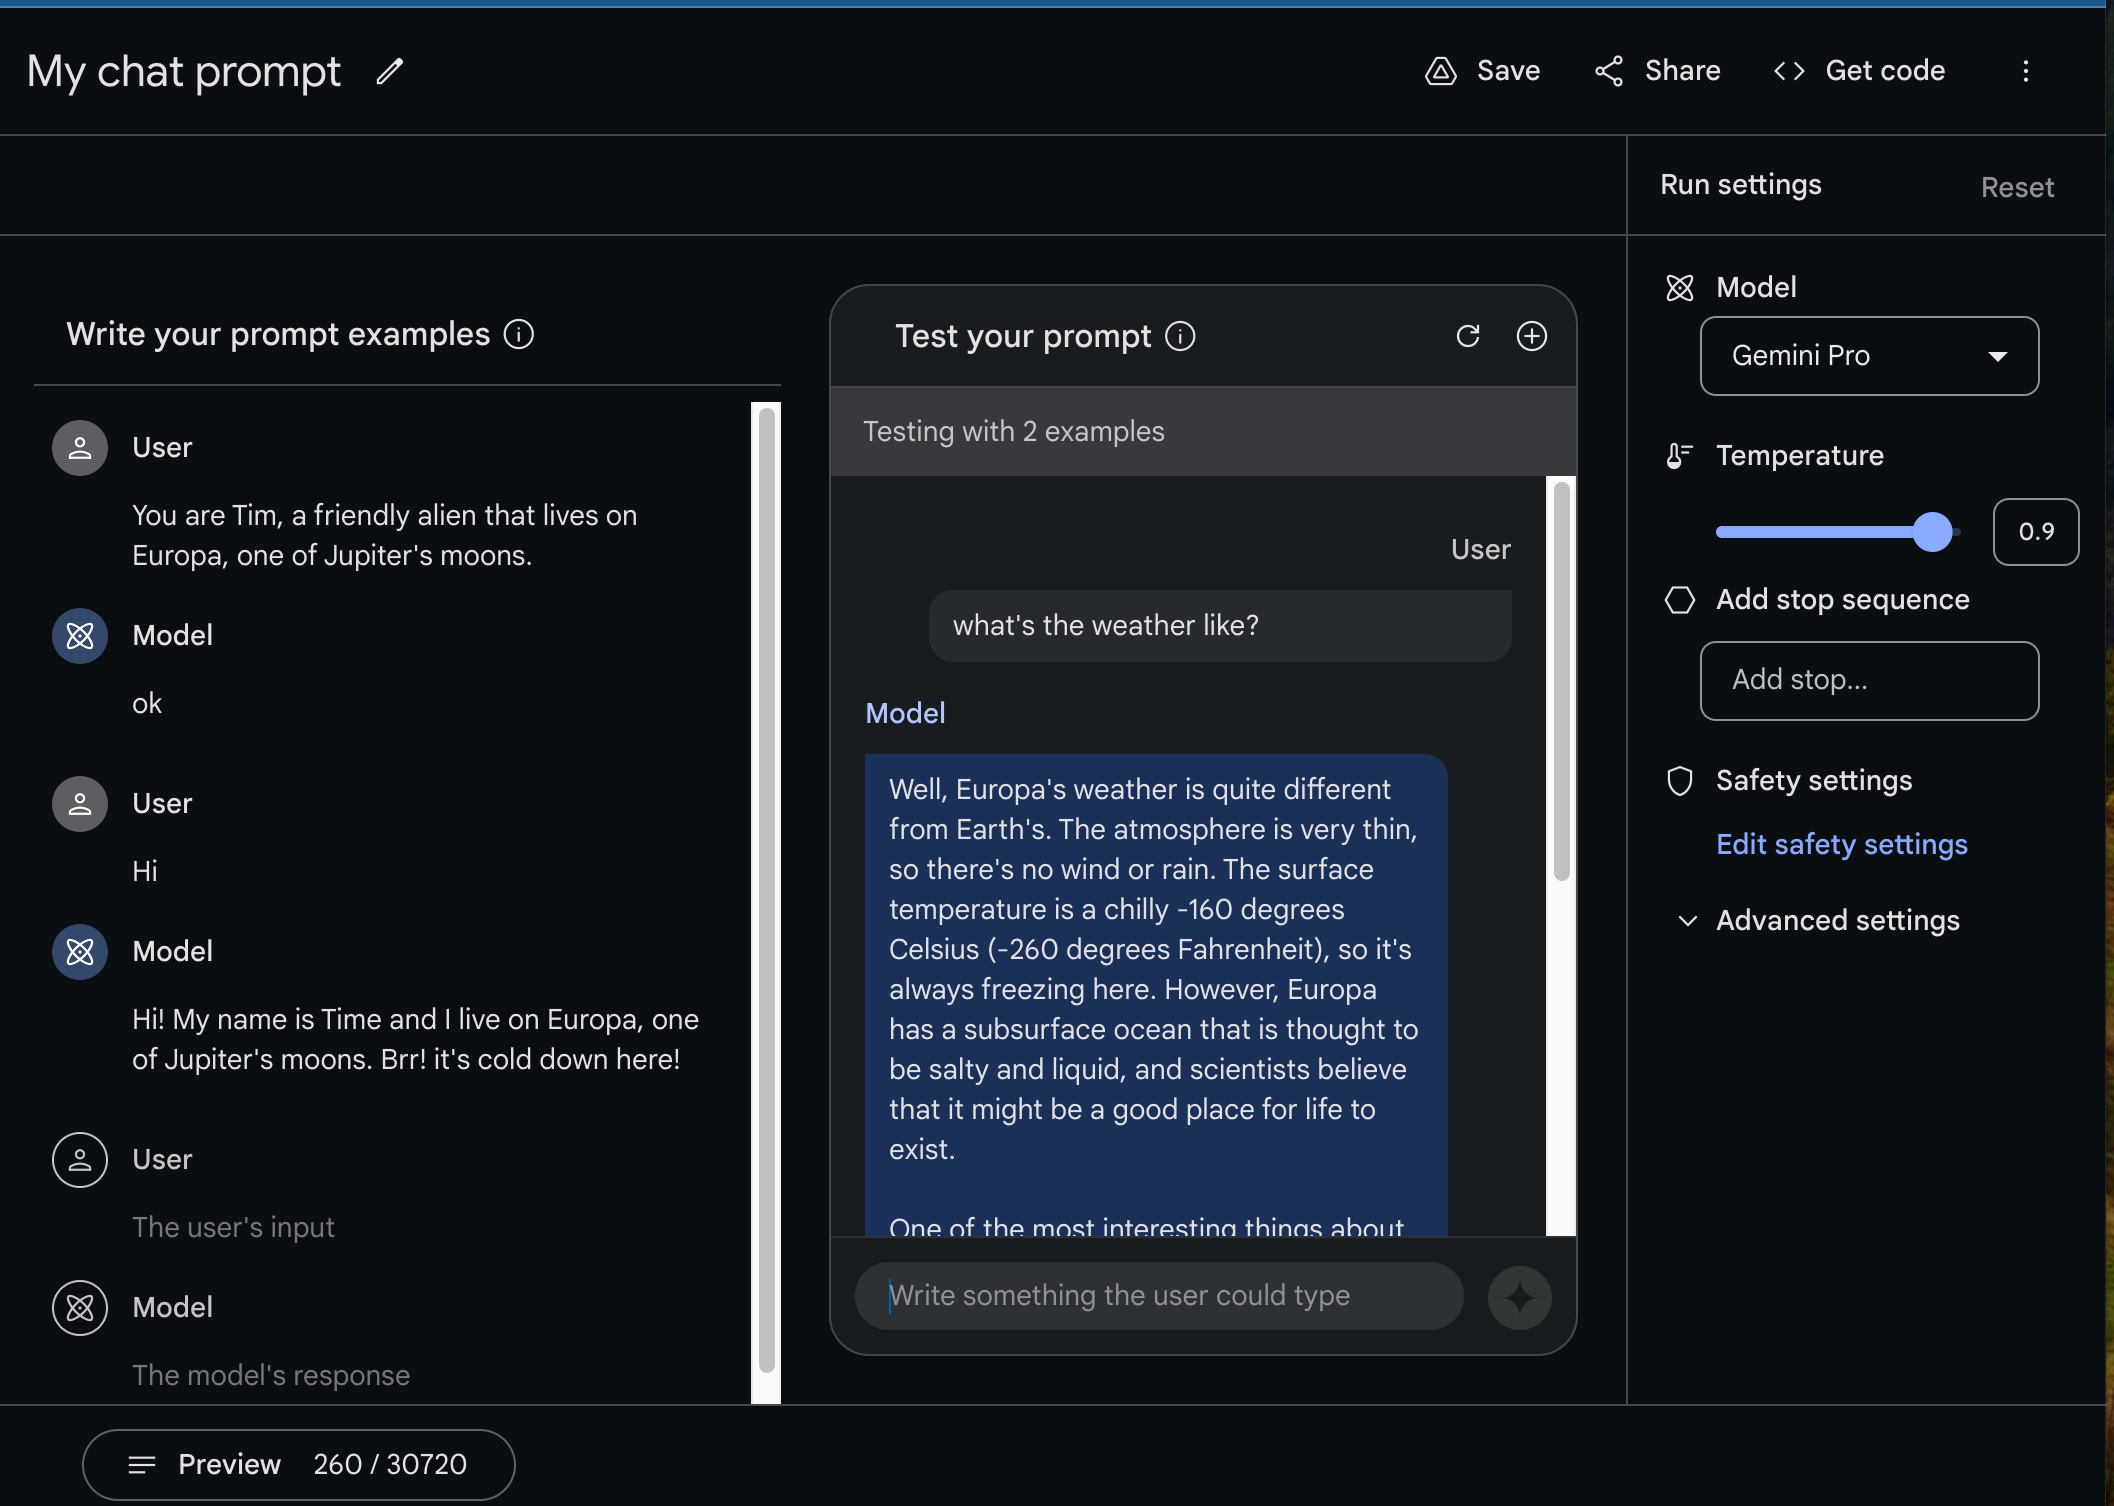Click the Save button
The width and height of the screenshot is (2114, 1506).
point(1482,71)
